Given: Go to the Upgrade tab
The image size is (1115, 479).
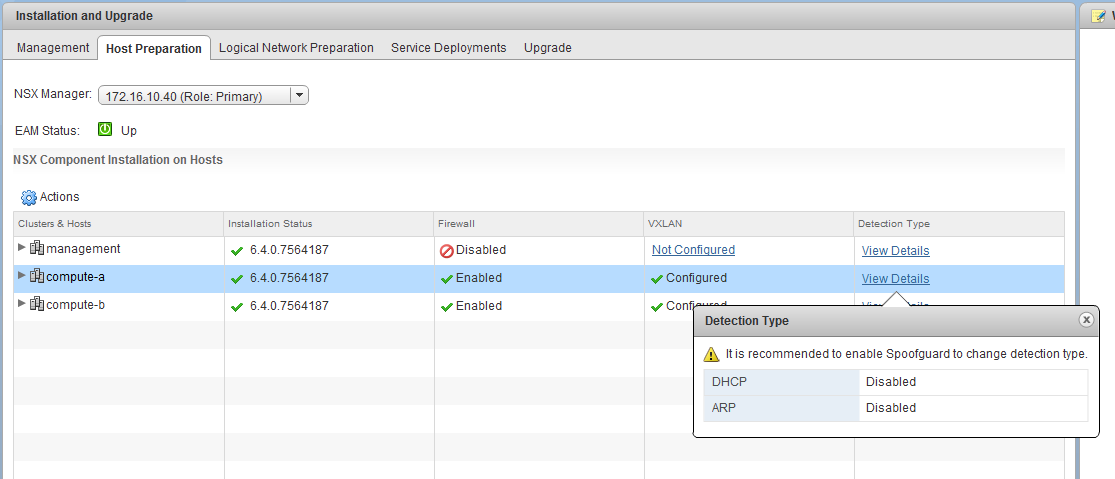Looking at the screenshot, I should 547,48.
